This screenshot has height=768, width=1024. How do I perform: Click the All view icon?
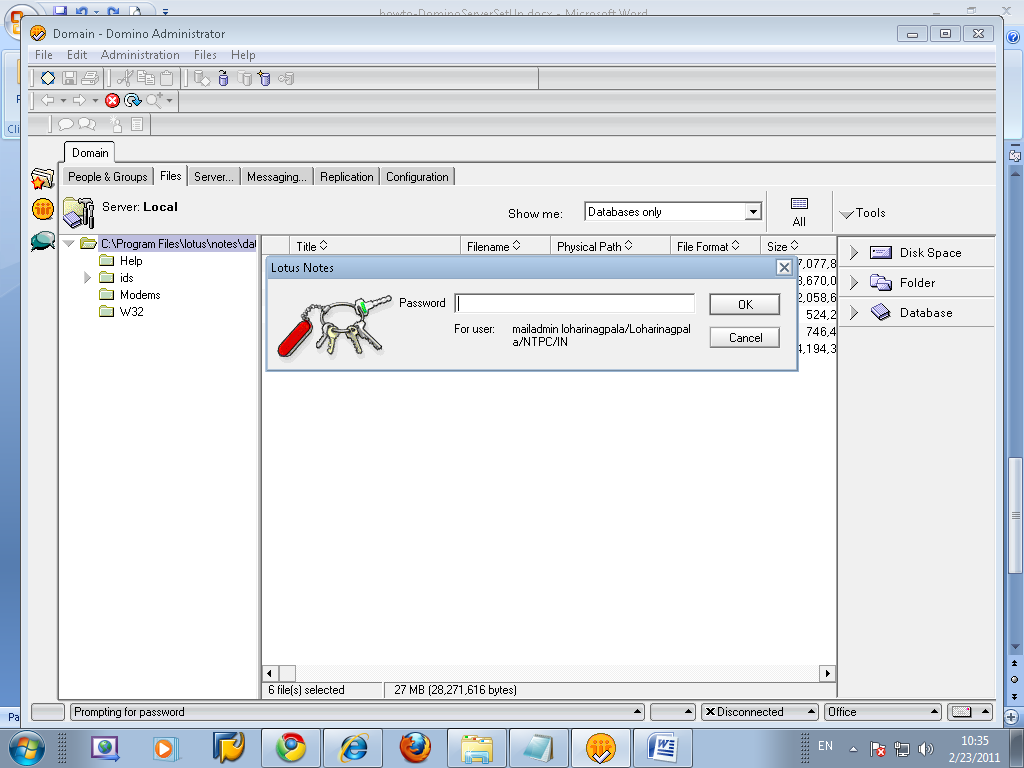point(799,212)
